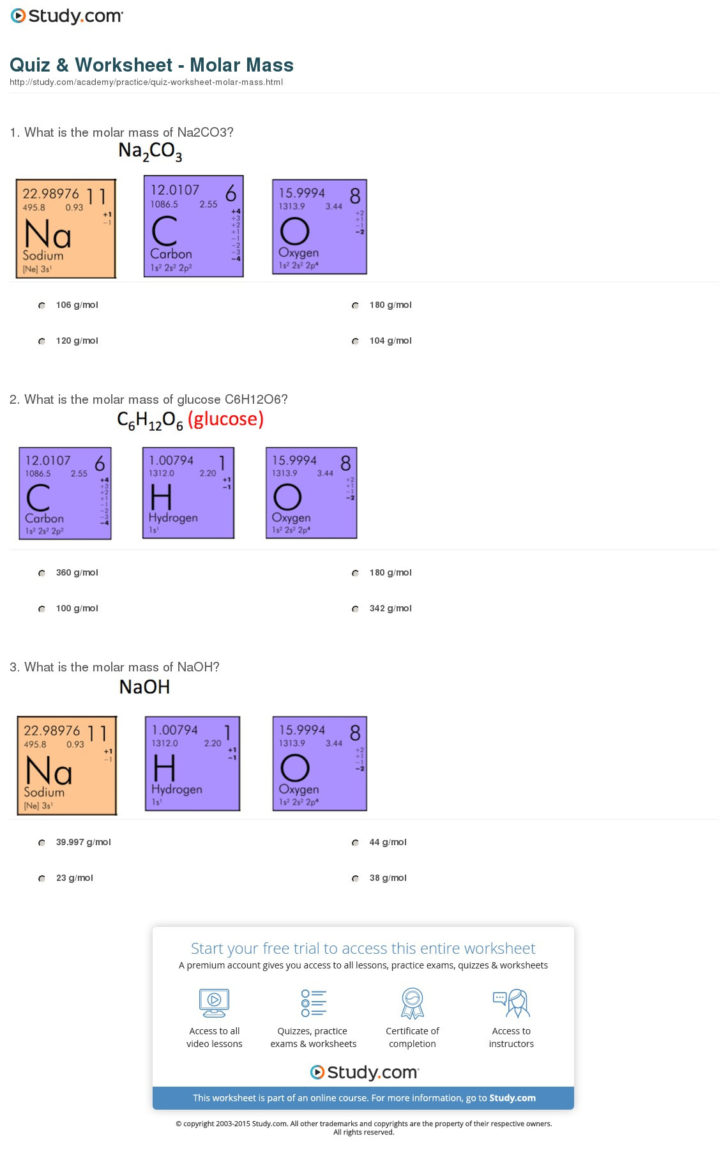728x1155 pixels.
Task: Click the Study.com logo at top
Action: click(x=68, y=15)
